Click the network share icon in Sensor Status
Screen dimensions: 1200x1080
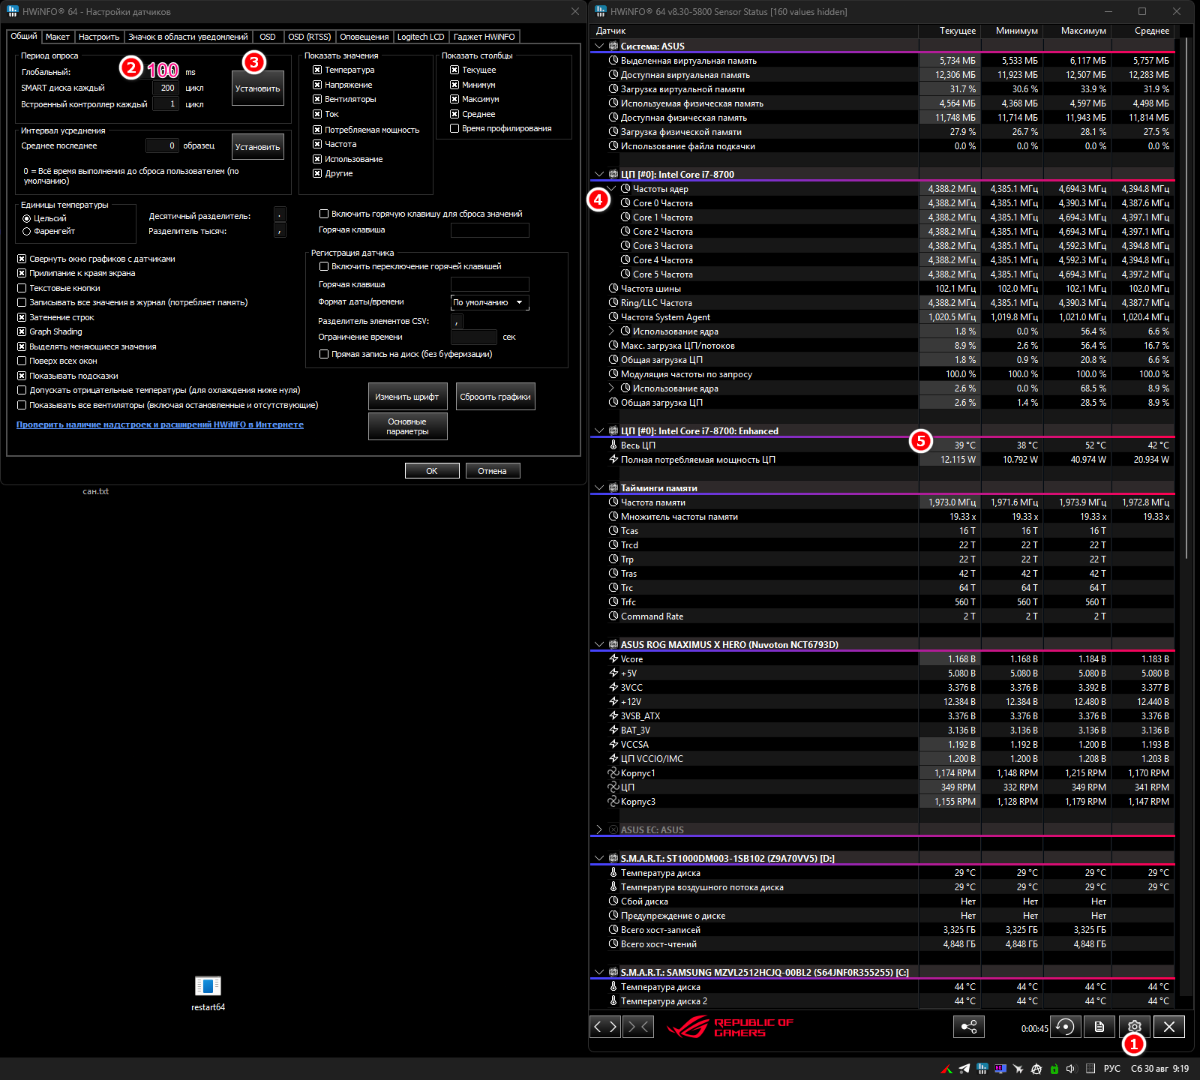tap(969, 1026)
